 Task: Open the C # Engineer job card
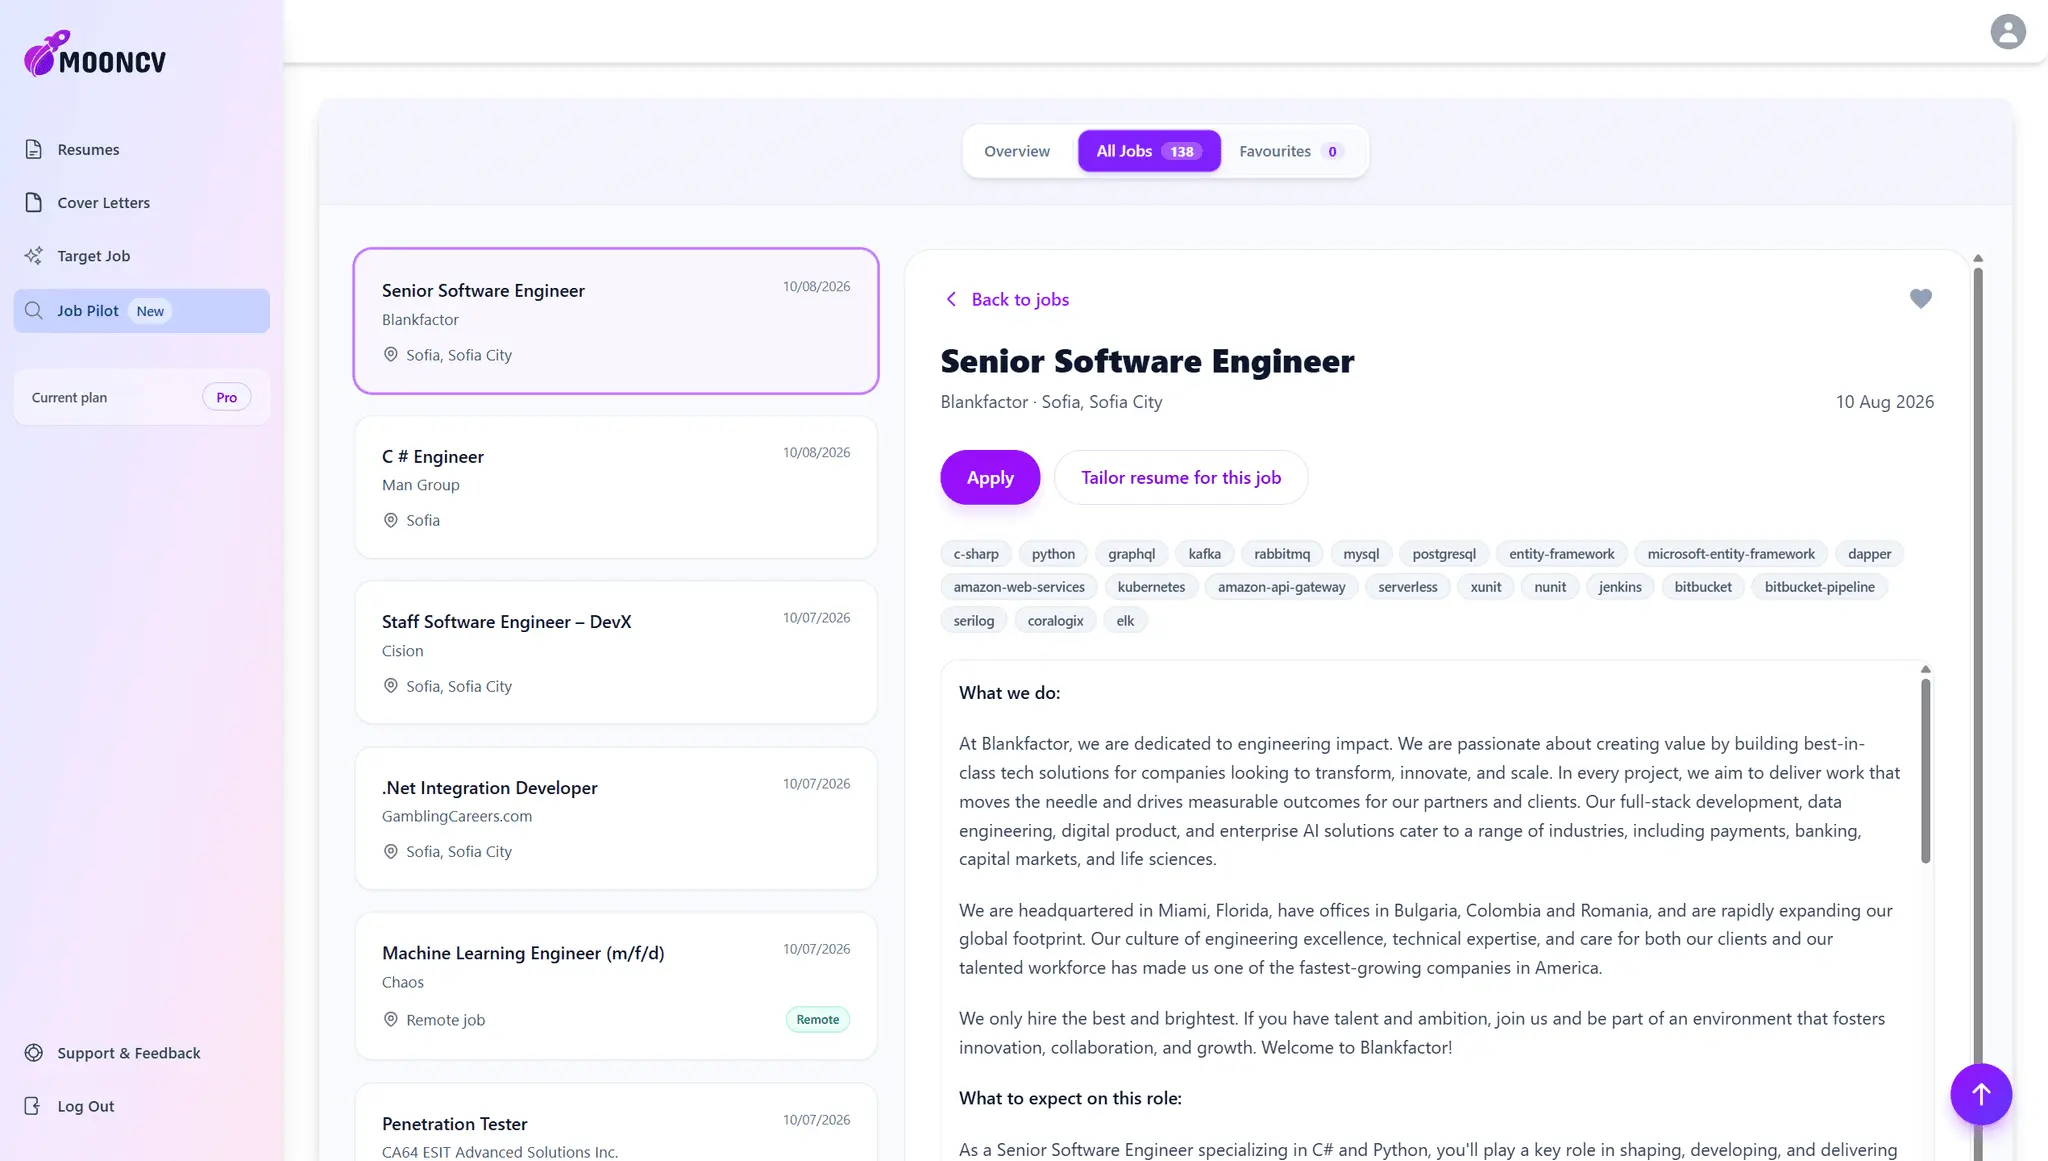(616, 487)
